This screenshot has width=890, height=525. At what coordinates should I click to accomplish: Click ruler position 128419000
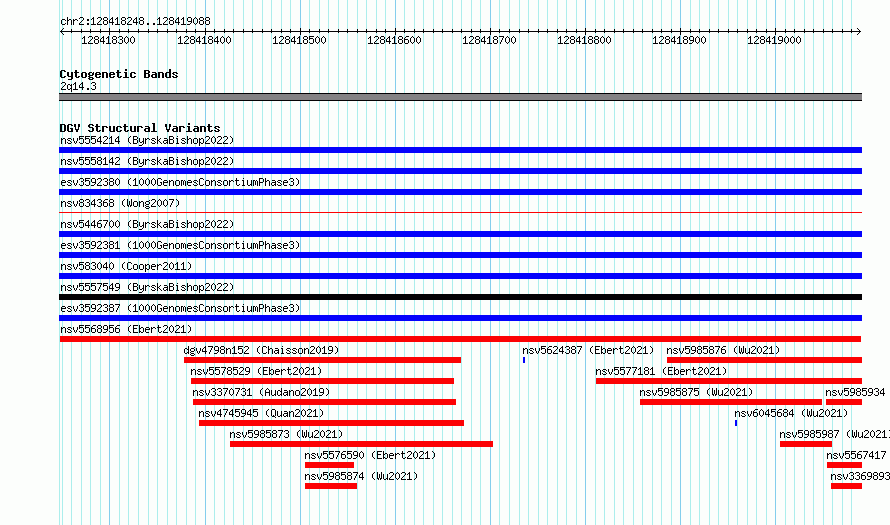click(x=774, y=40)
